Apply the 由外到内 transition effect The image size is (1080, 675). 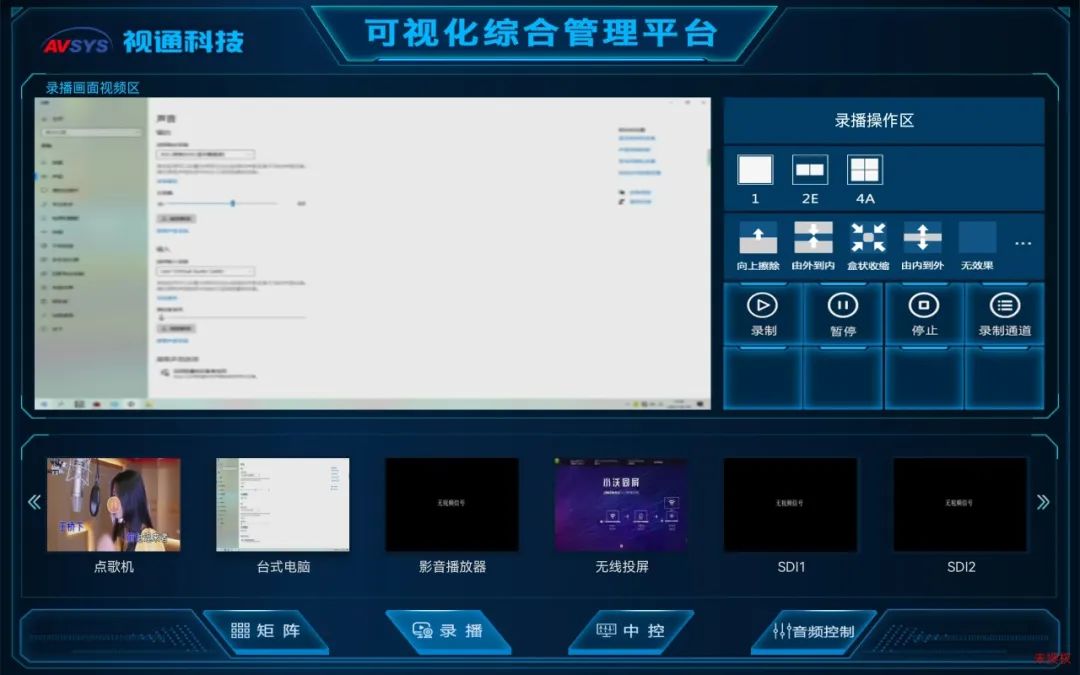click(813, 238)
